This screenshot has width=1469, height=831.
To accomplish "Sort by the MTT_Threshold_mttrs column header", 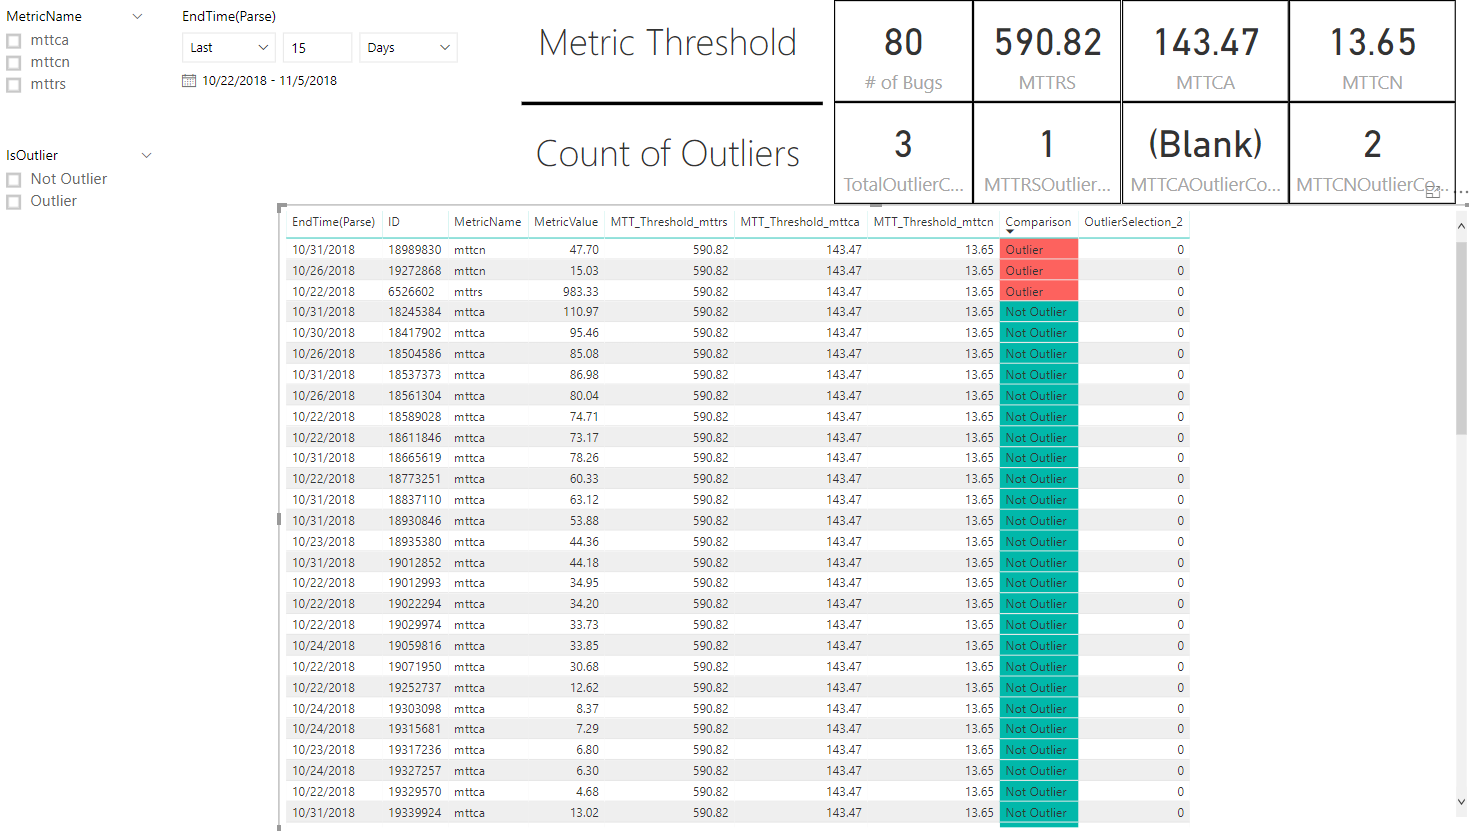I will pos(669,222).
